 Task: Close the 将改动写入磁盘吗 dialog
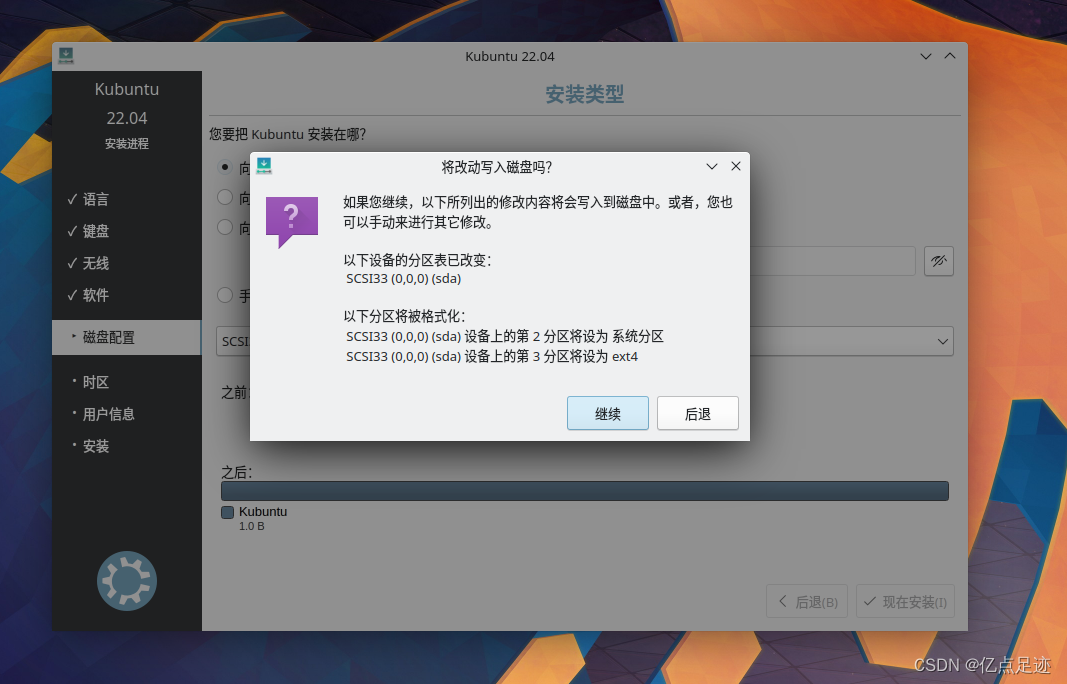(736, 166)
